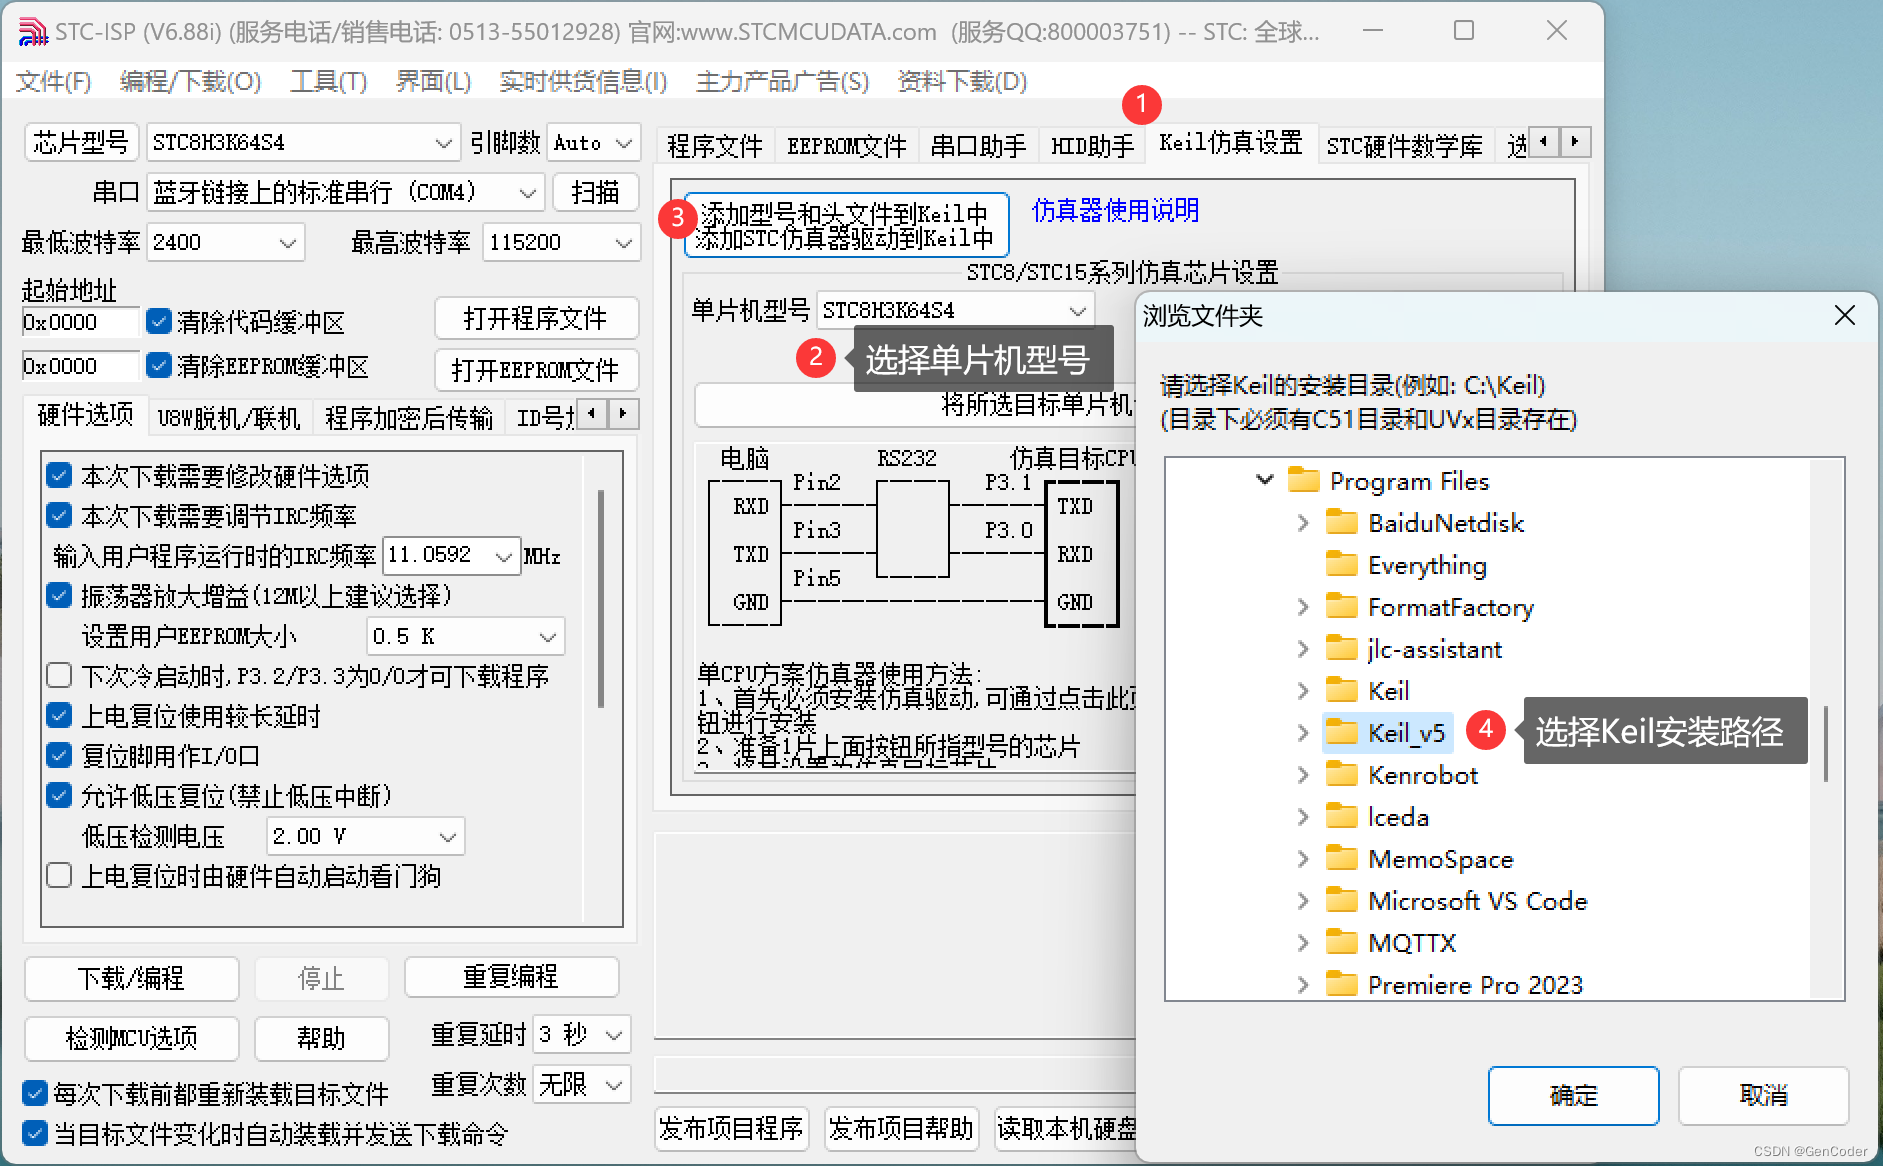Screen dimensions: 1883x1166
Task: Toggle 上电复位使用较长延时 checkbox
Action: (x=59, y=715)
